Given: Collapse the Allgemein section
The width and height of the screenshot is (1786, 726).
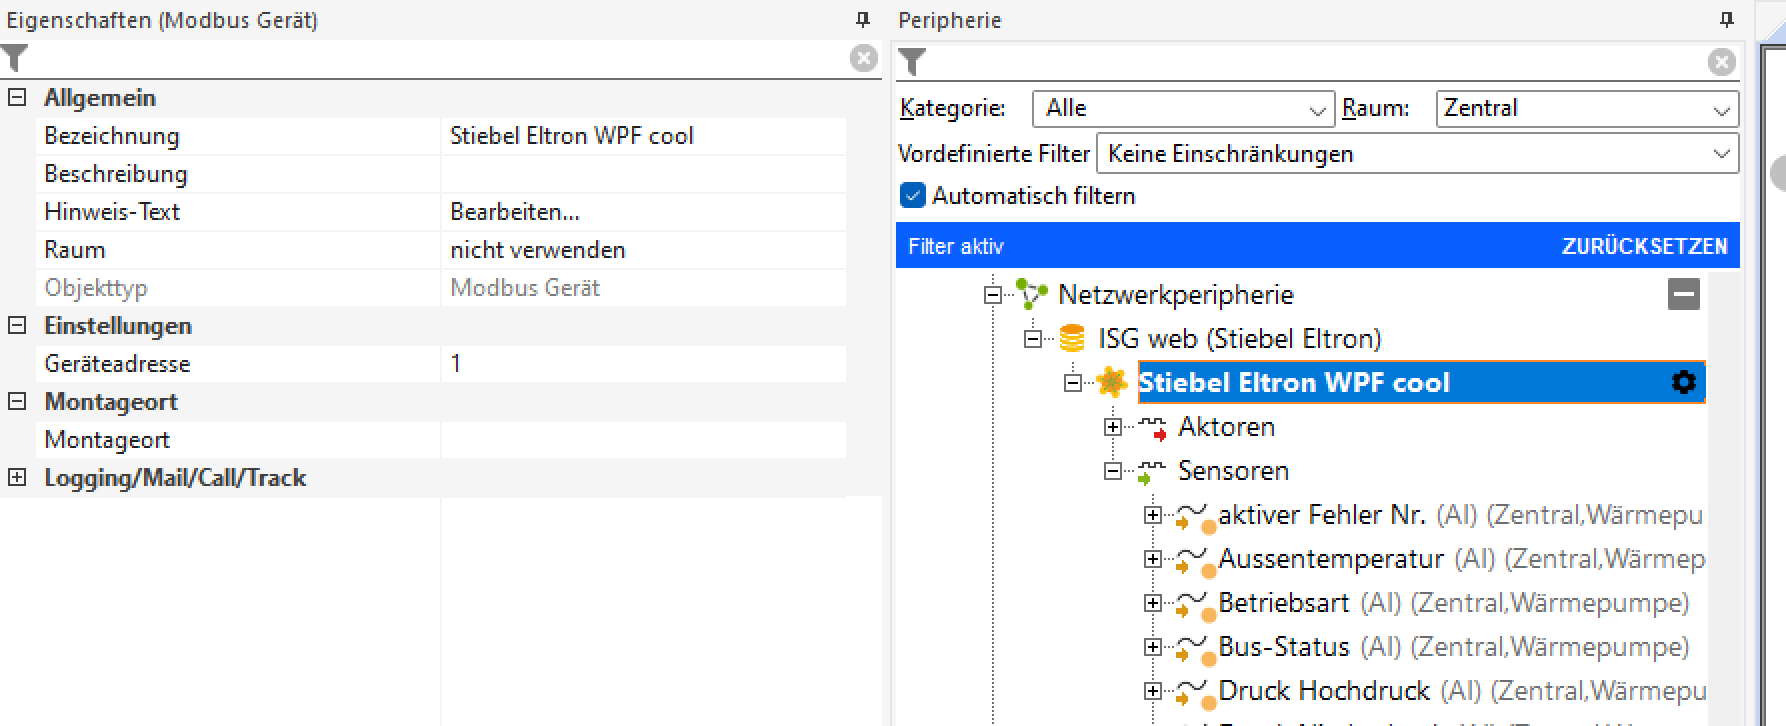Looking at the screenshot, I should 17,98.
